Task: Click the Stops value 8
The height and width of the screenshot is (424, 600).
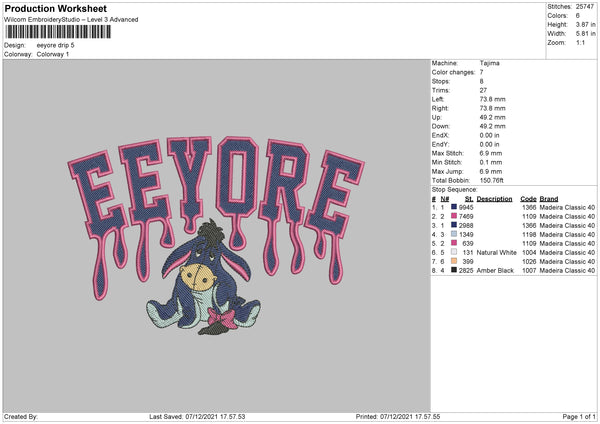Action: 481,81
